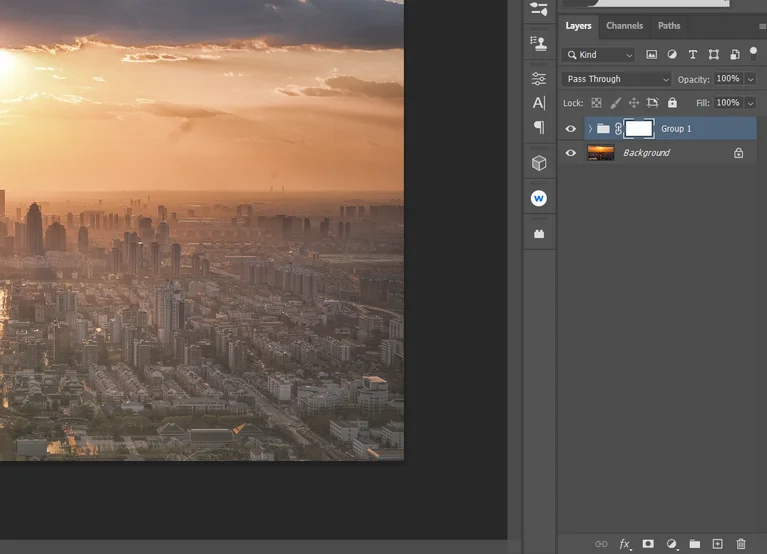Viewport: 767px width, 554px height.
Task: Toggle the layer filtering on/off switch
Action: click(x=753, y=53)
